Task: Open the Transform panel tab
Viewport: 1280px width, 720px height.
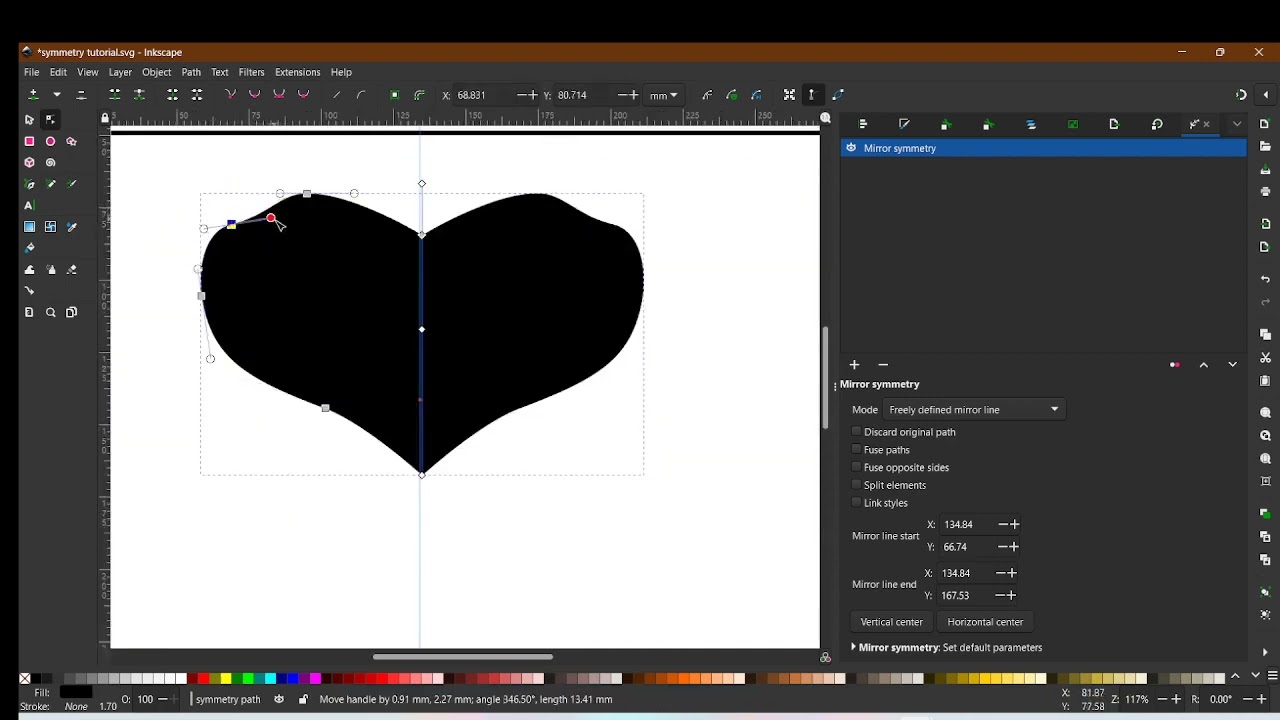Action: tap(1157, 125)
